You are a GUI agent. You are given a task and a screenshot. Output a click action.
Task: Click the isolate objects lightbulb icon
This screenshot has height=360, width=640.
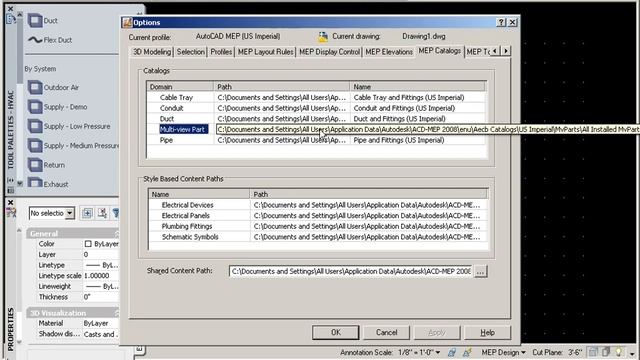point(619,352)
